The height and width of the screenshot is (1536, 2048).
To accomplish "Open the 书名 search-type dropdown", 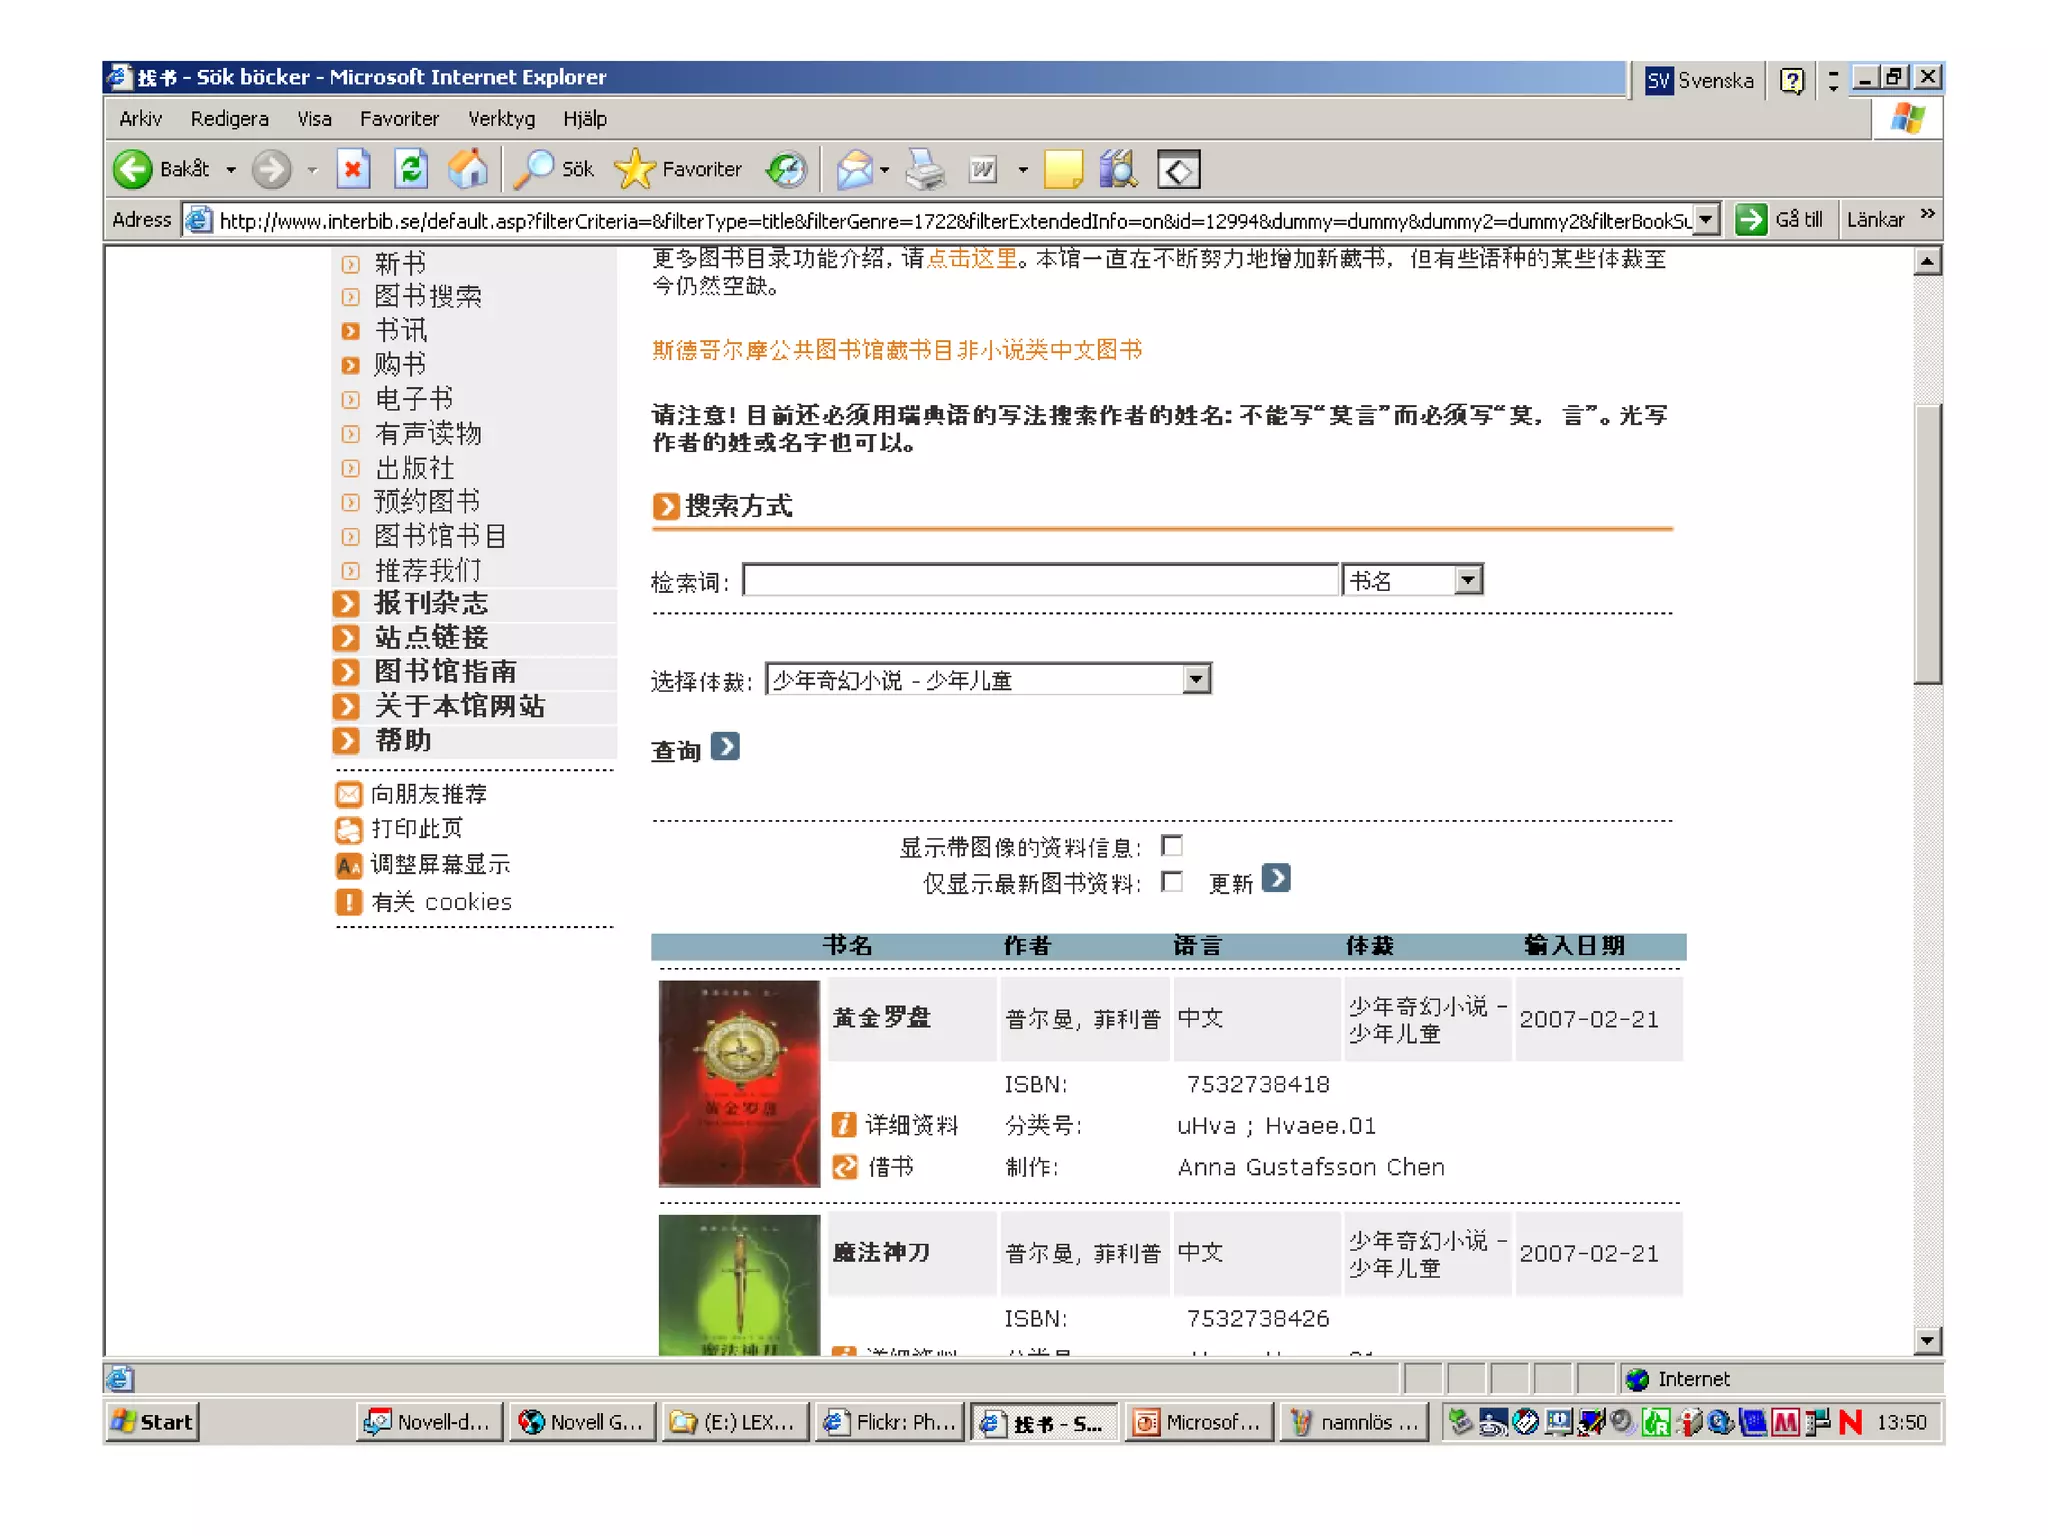I will (1467, 580).
